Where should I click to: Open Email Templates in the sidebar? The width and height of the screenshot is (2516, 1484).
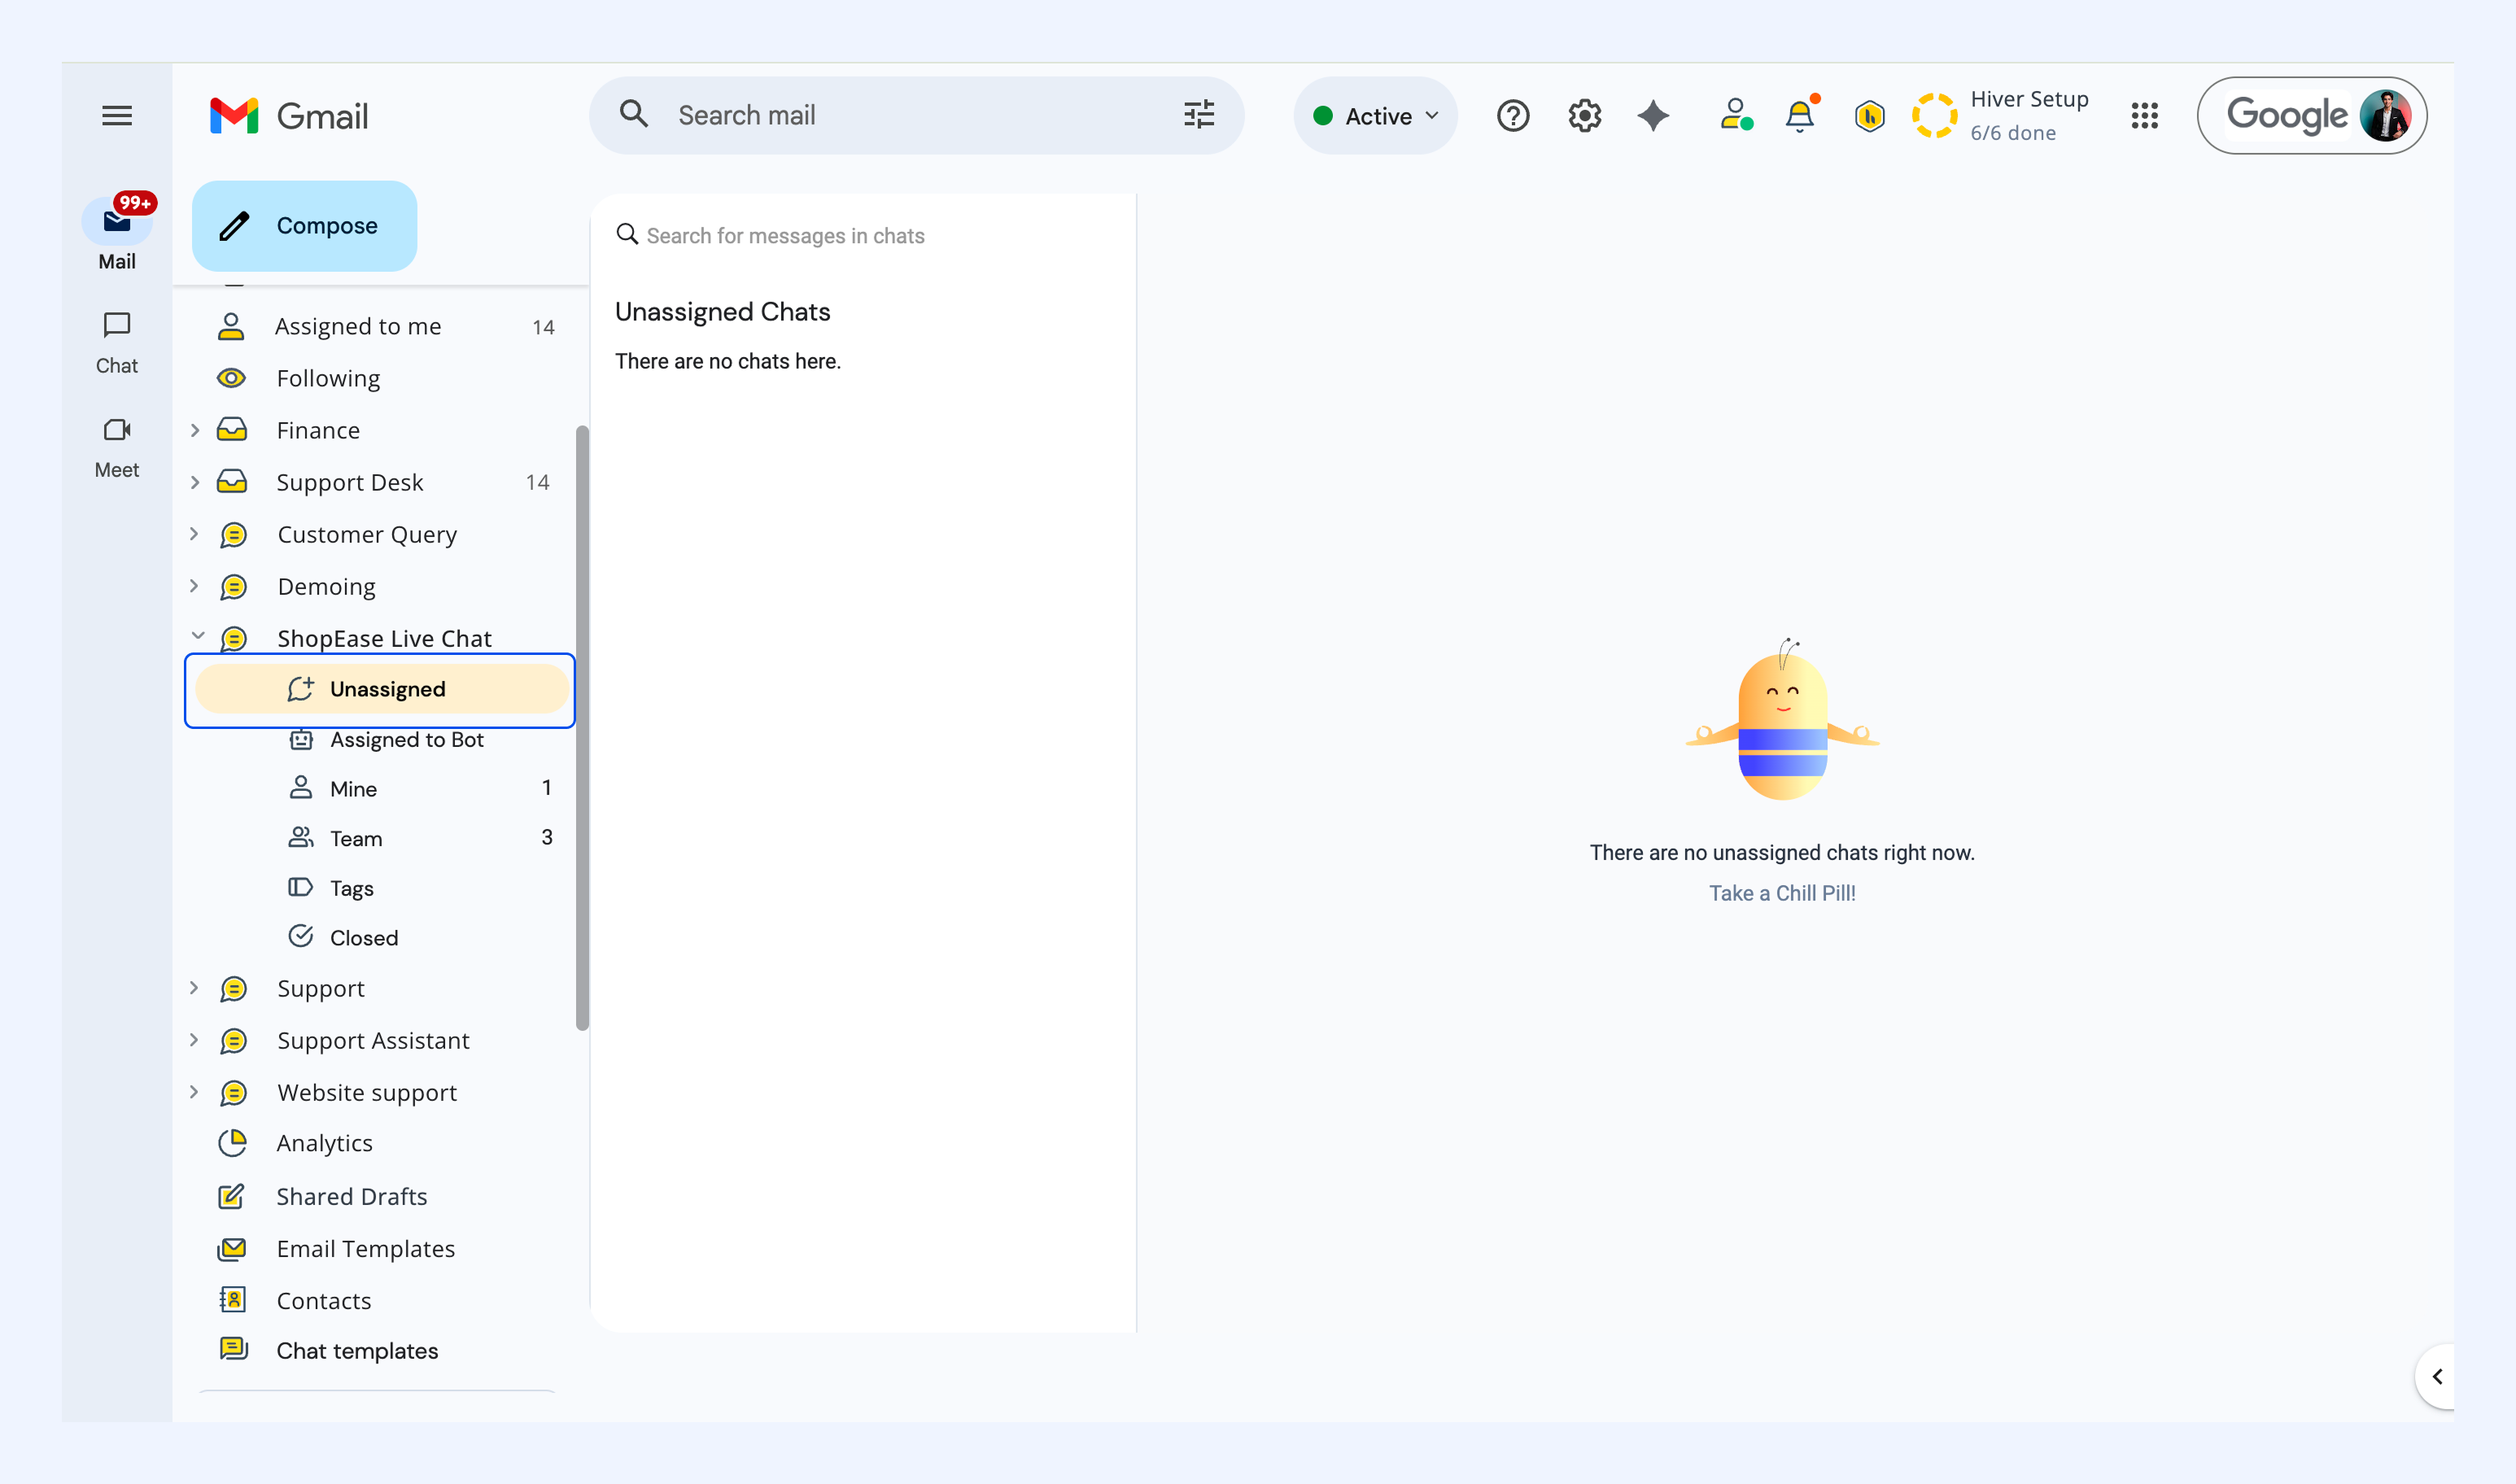365,1249
